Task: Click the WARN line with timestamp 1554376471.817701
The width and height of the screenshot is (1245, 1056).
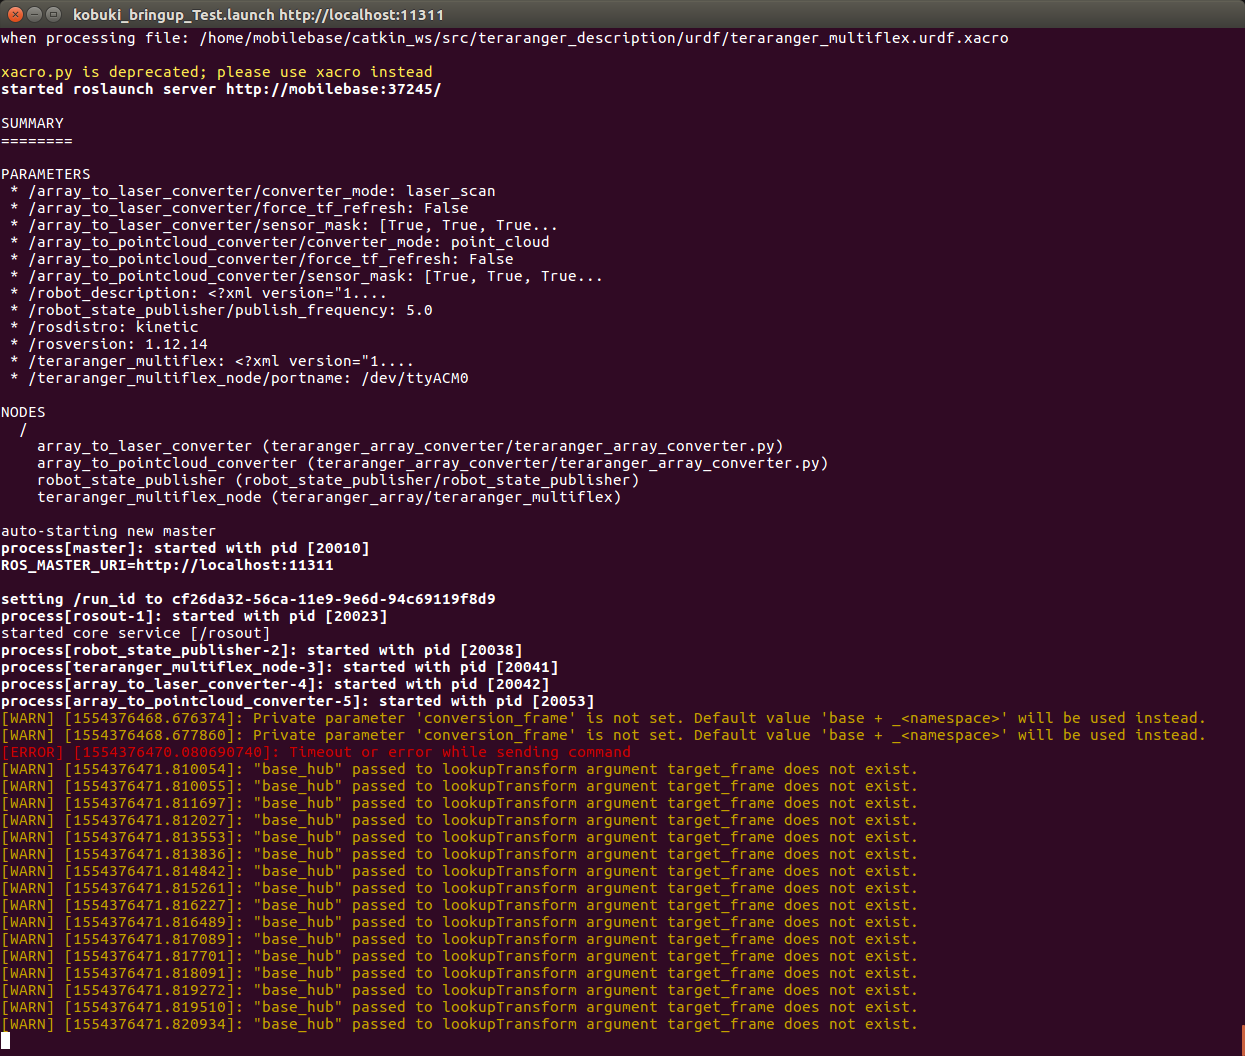Action: 459,956
